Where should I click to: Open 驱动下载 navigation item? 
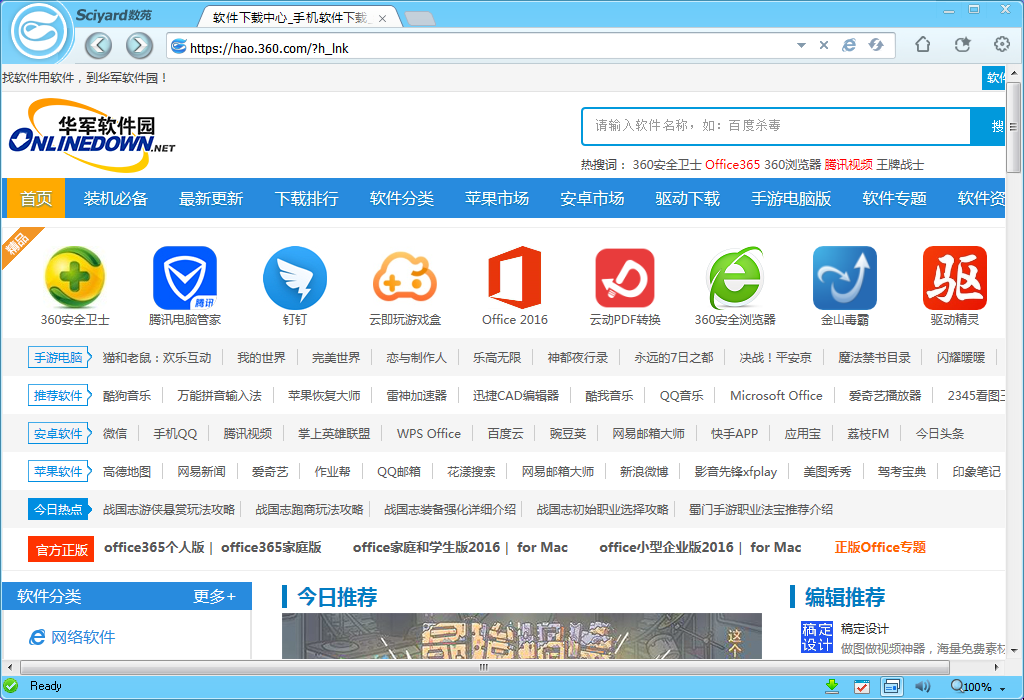pyautogui.click(x=688, y=199)
